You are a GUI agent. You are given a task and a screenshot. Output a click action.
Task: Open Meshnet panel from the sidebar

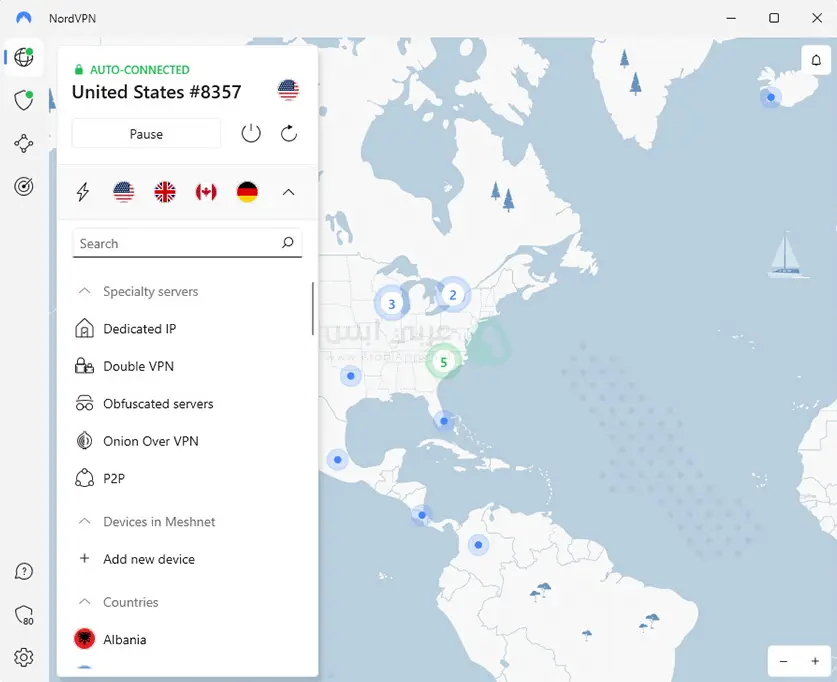click(23, 143)
